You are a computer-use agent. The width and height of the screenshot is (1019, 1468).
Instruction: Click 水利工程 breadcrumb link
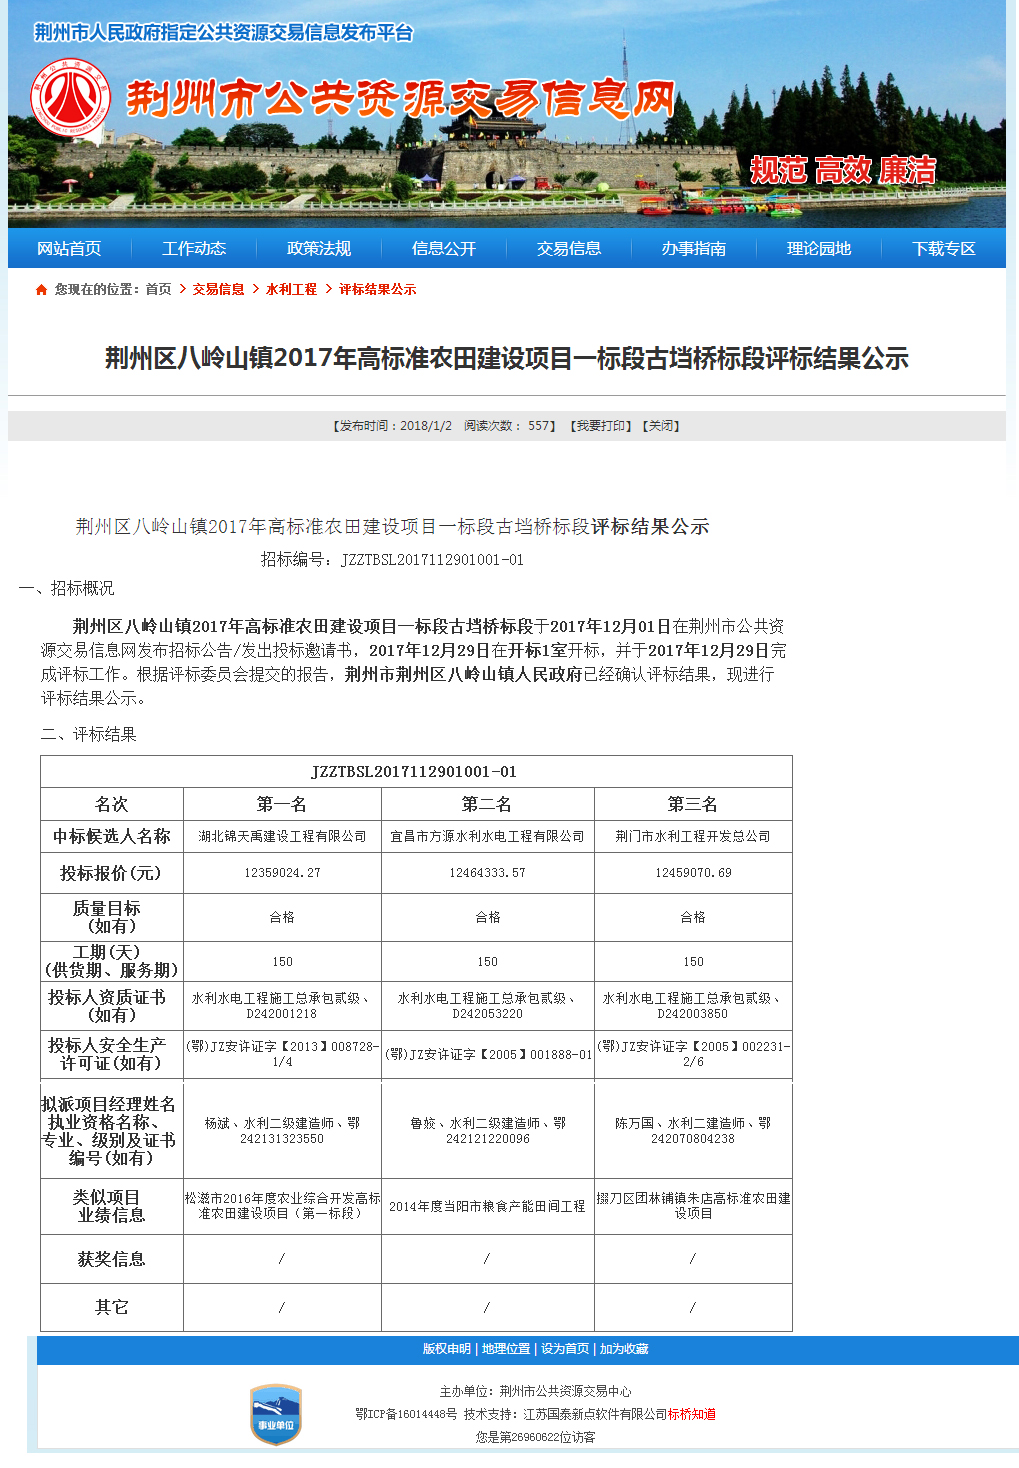coord(291,289)
